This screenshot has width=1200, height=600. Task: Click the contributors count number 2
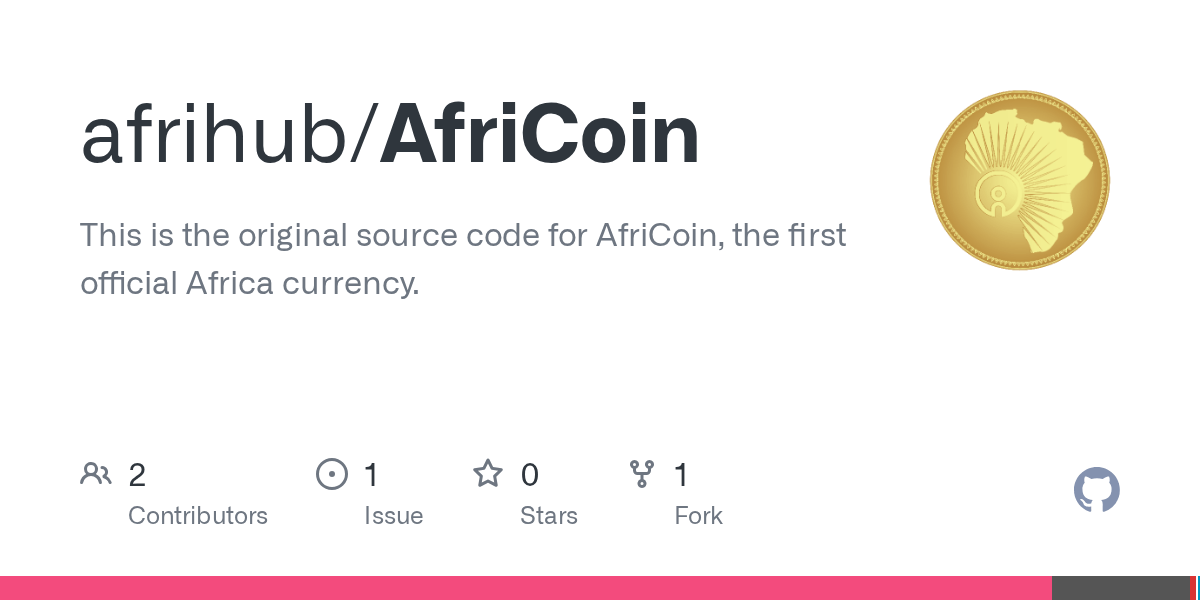(x=138, y=475)
